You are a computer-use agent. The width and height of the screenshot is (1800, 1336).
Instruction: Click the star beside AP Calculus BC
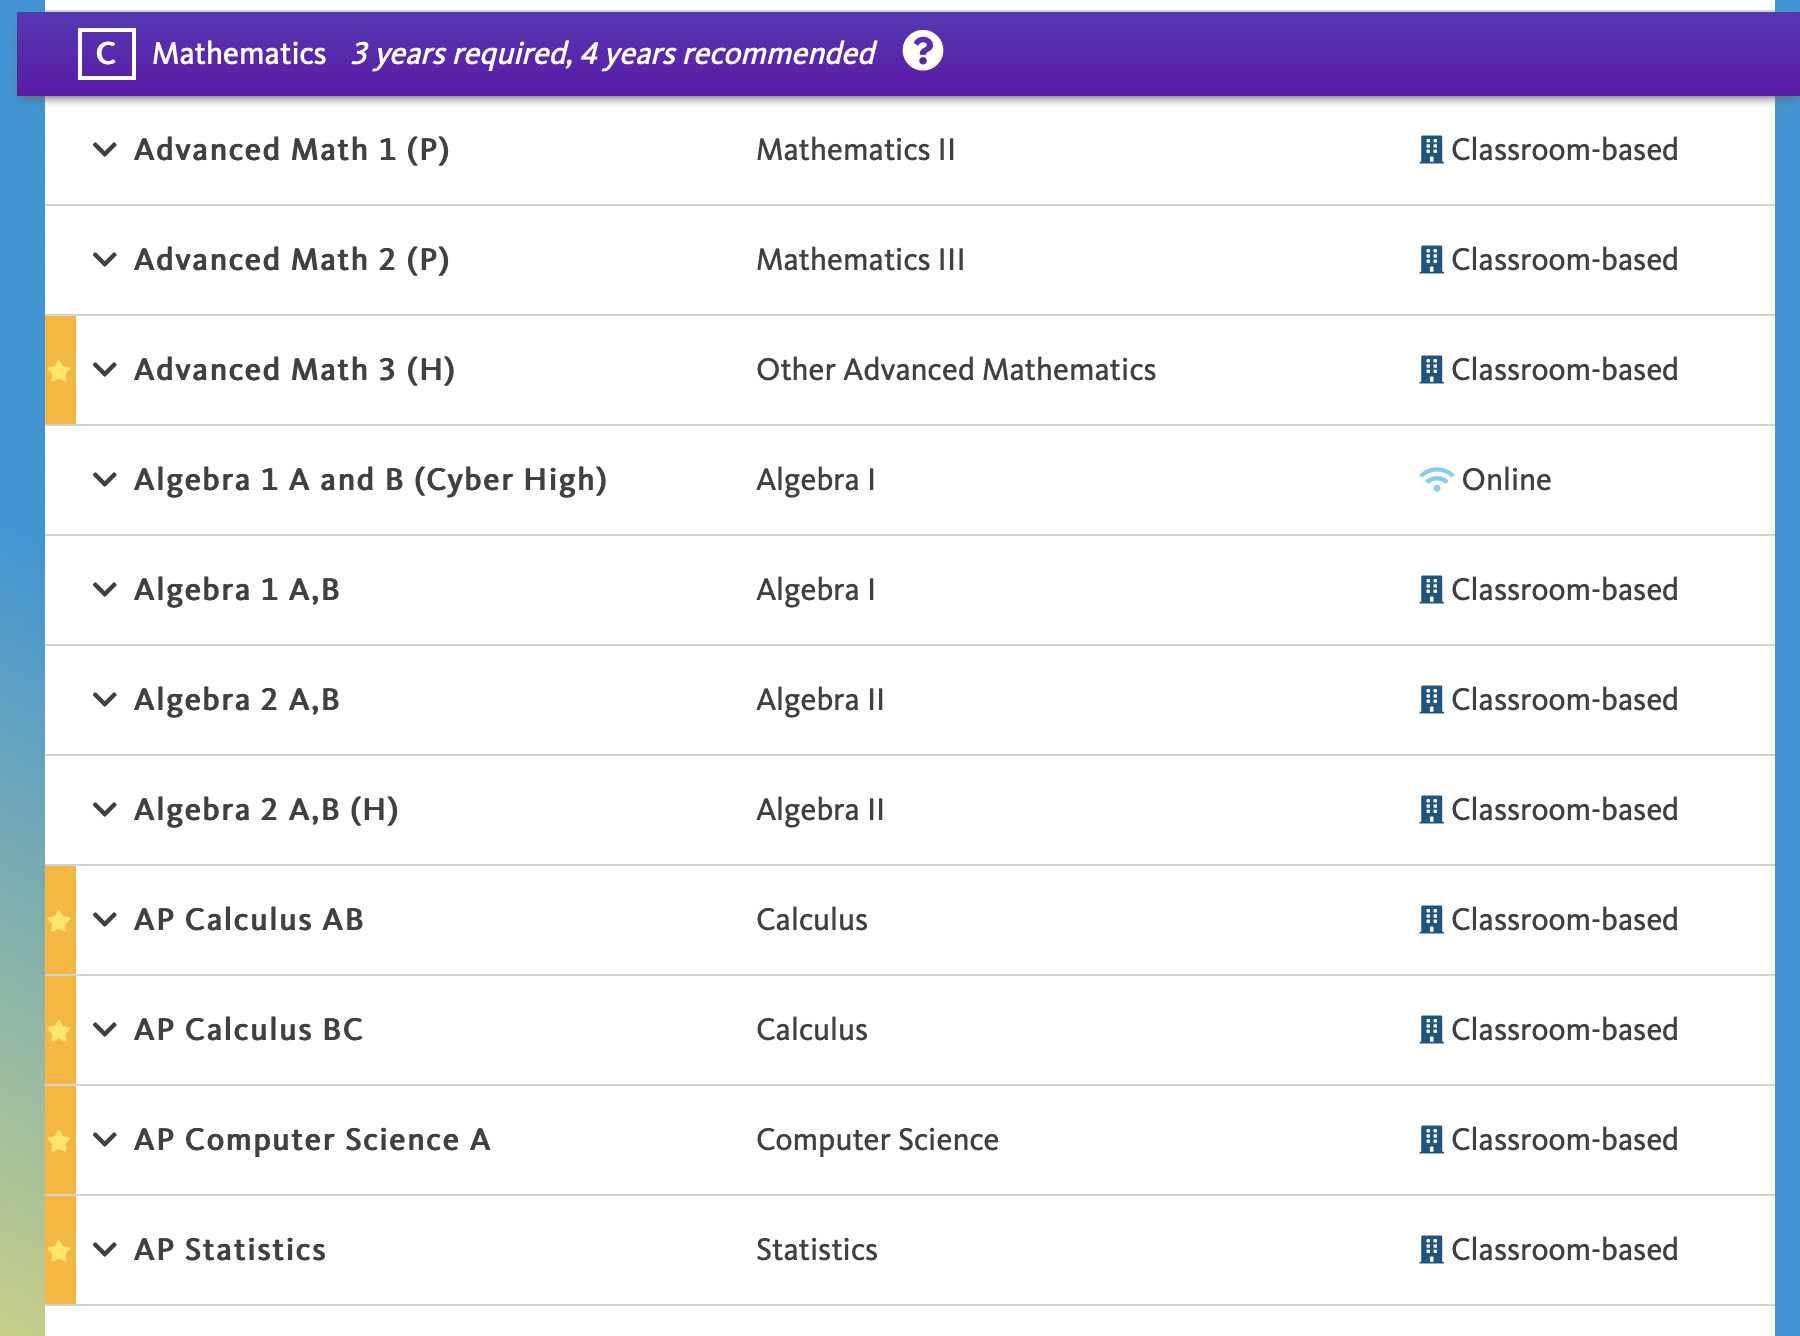point(59,1031)
